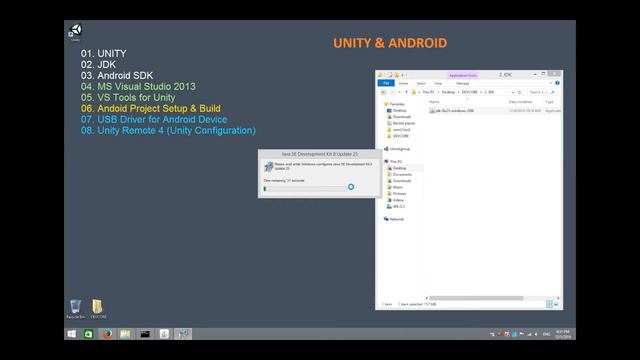Select This PC in navigation pane
Viewport: 640px width, 360px height.
coord(393,162)
